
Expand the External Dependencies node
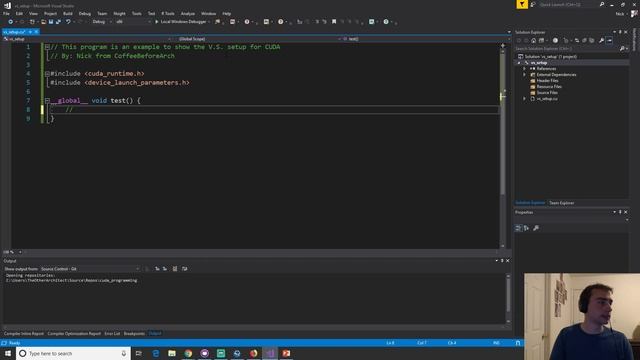(x=524, y=75)
